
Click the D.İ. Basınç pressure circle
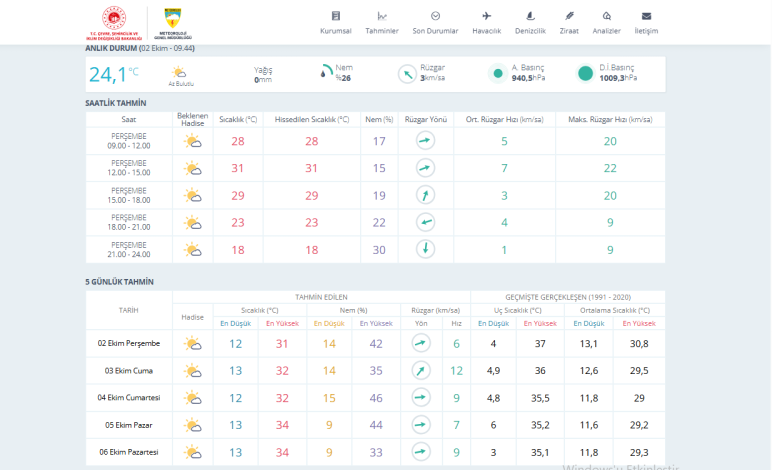585,73
